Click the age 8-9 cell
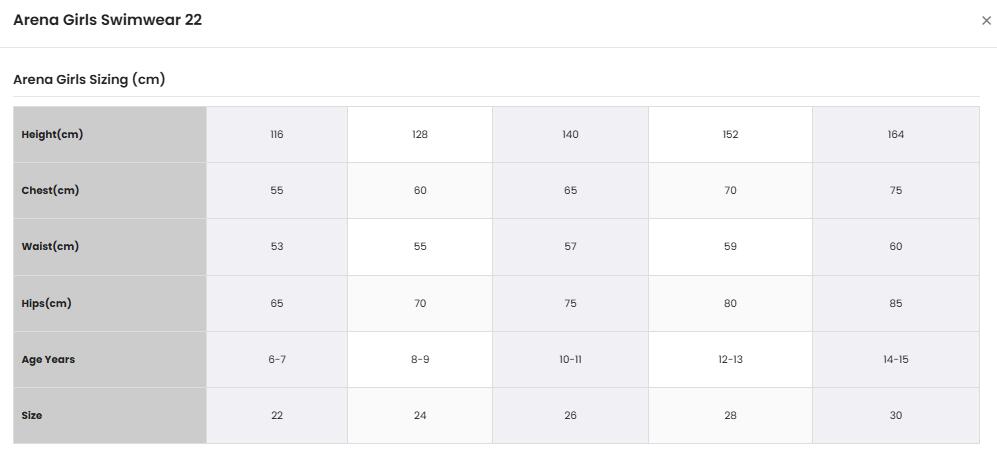This screenshot has height=461, width=997. (420, 359)
